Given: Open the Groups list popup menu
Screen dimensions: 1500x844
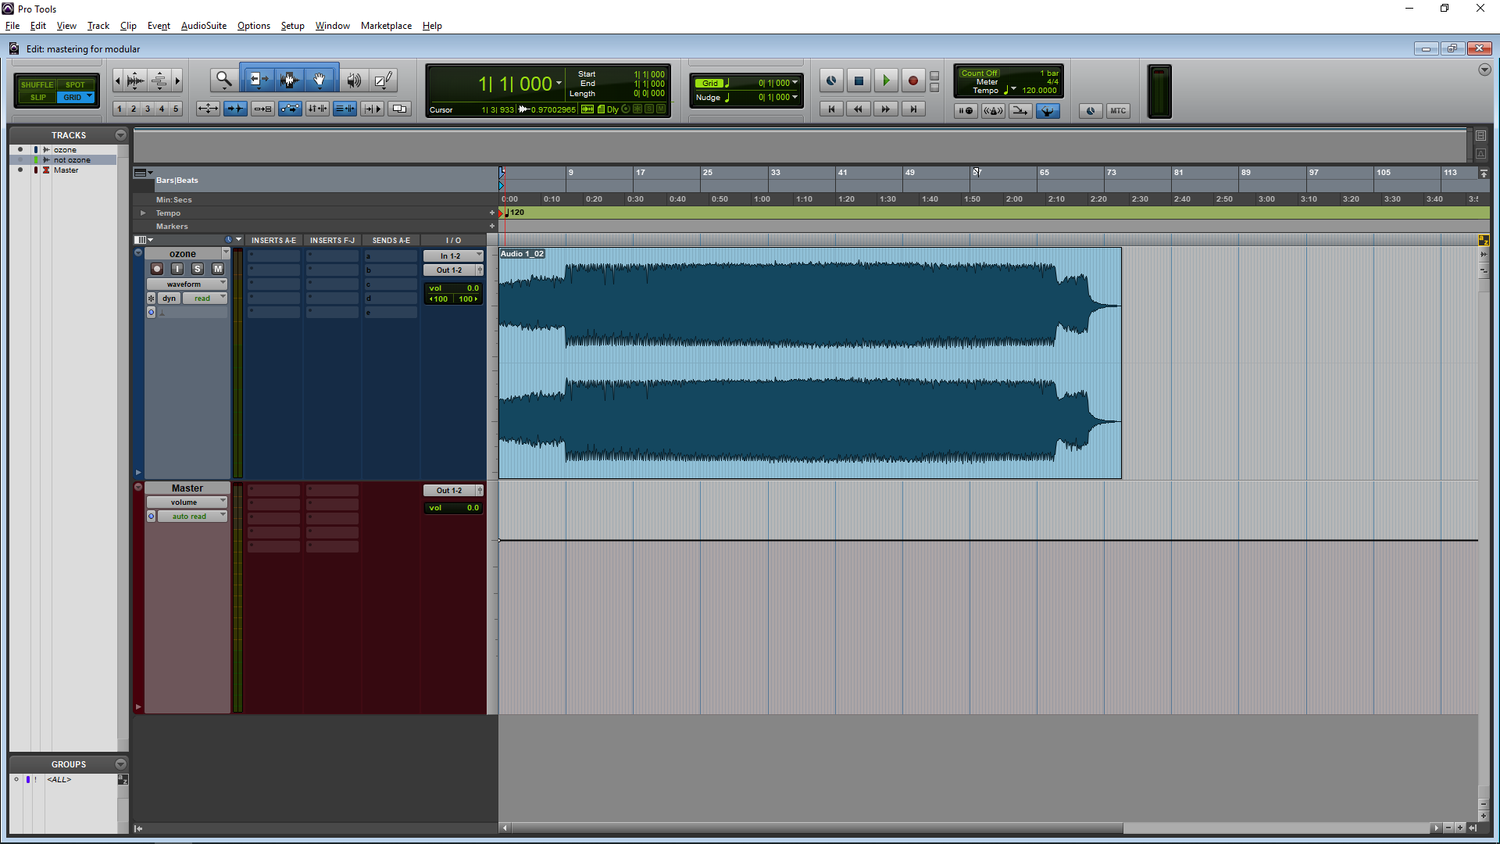Looking at the screenshot, I should [121, 764].
